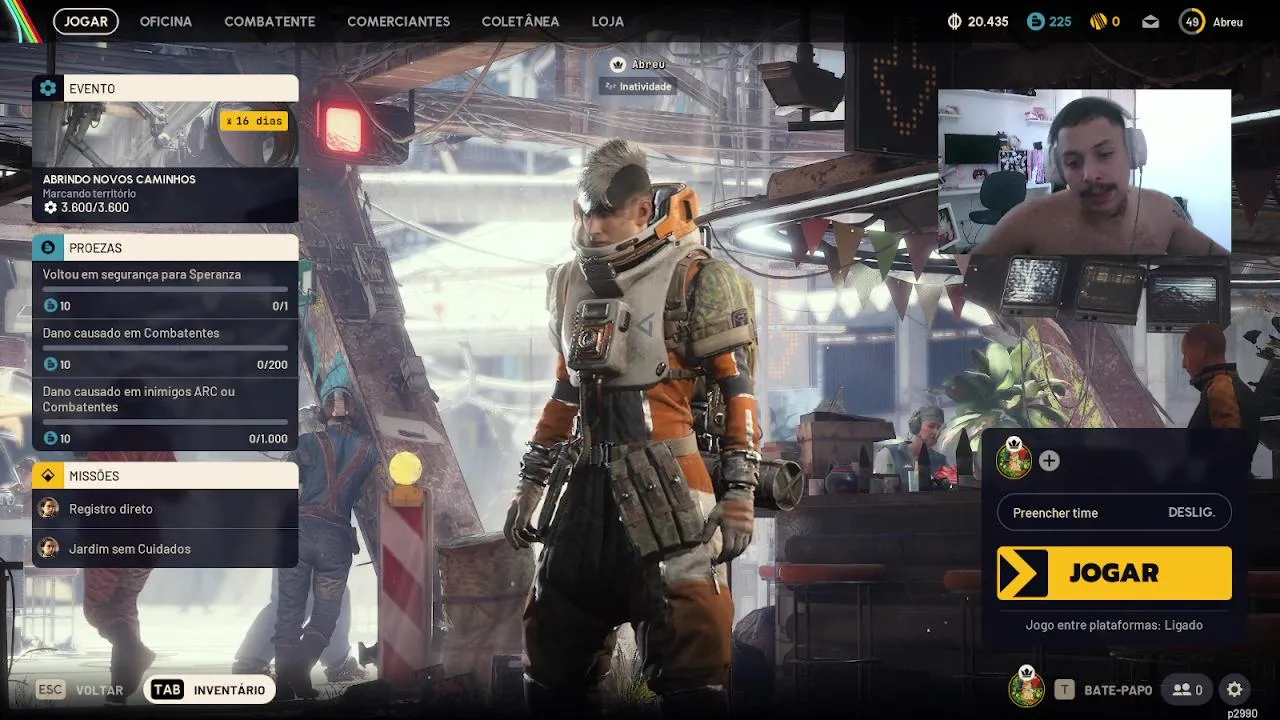Open settings gear at bottom right
1280x720 pixels.
pos(1235,690)
